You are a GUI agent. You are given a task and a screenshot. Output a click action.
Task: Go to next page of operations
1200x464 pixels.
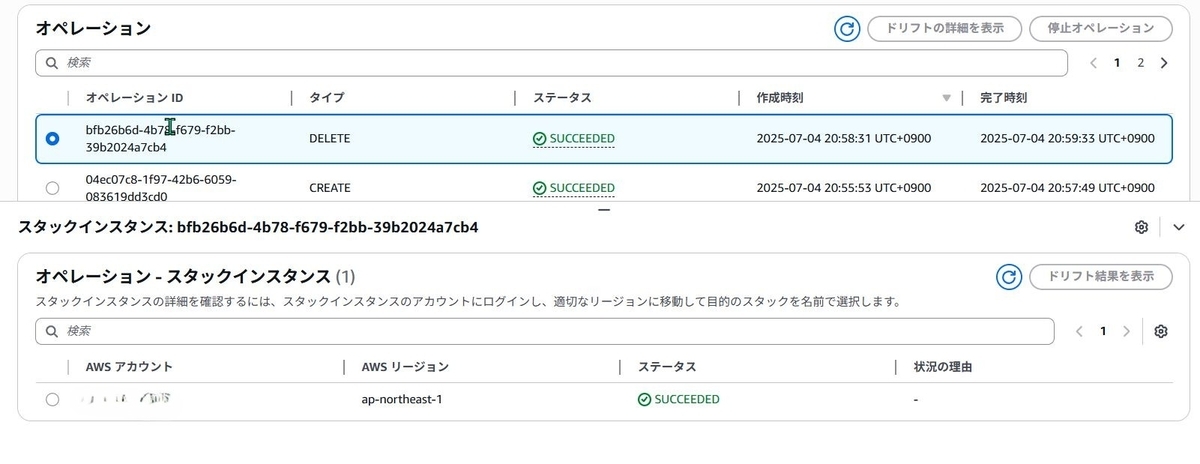pos(1164,63)
